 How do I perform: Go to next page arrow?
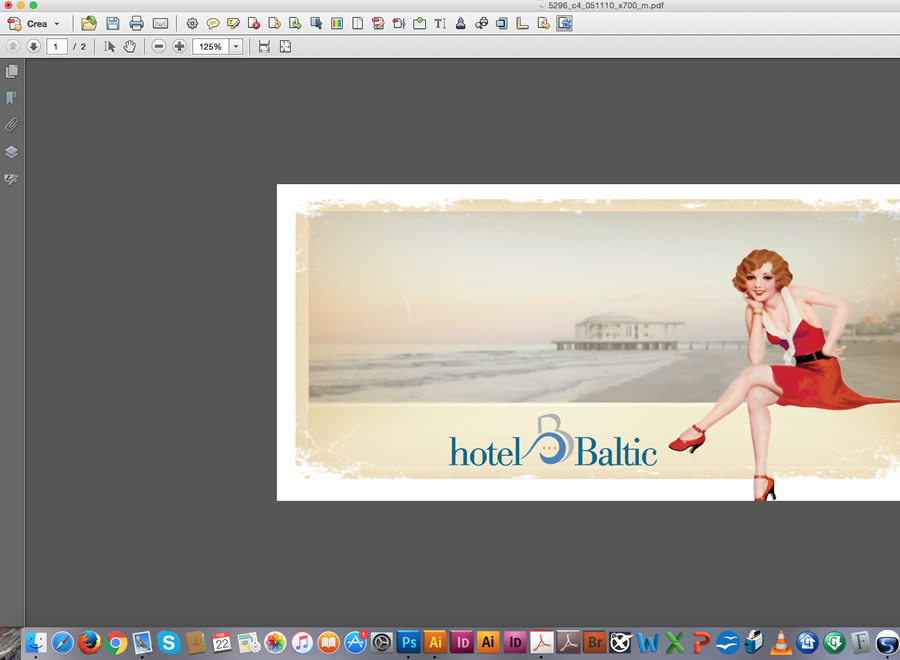[x=33, y=47]
